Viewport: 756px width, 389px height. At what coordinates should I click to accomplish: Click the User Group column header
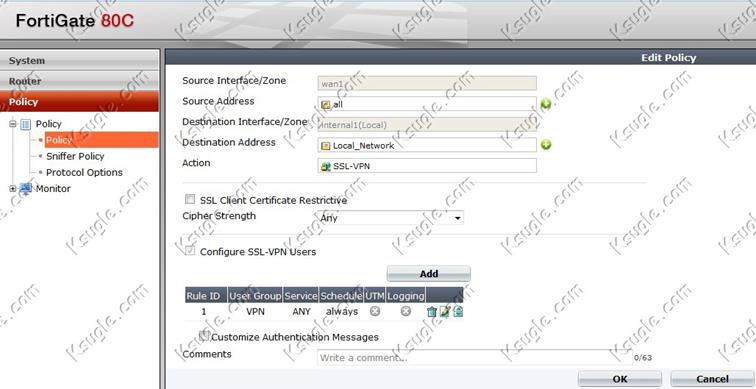[x=255, y=295]
